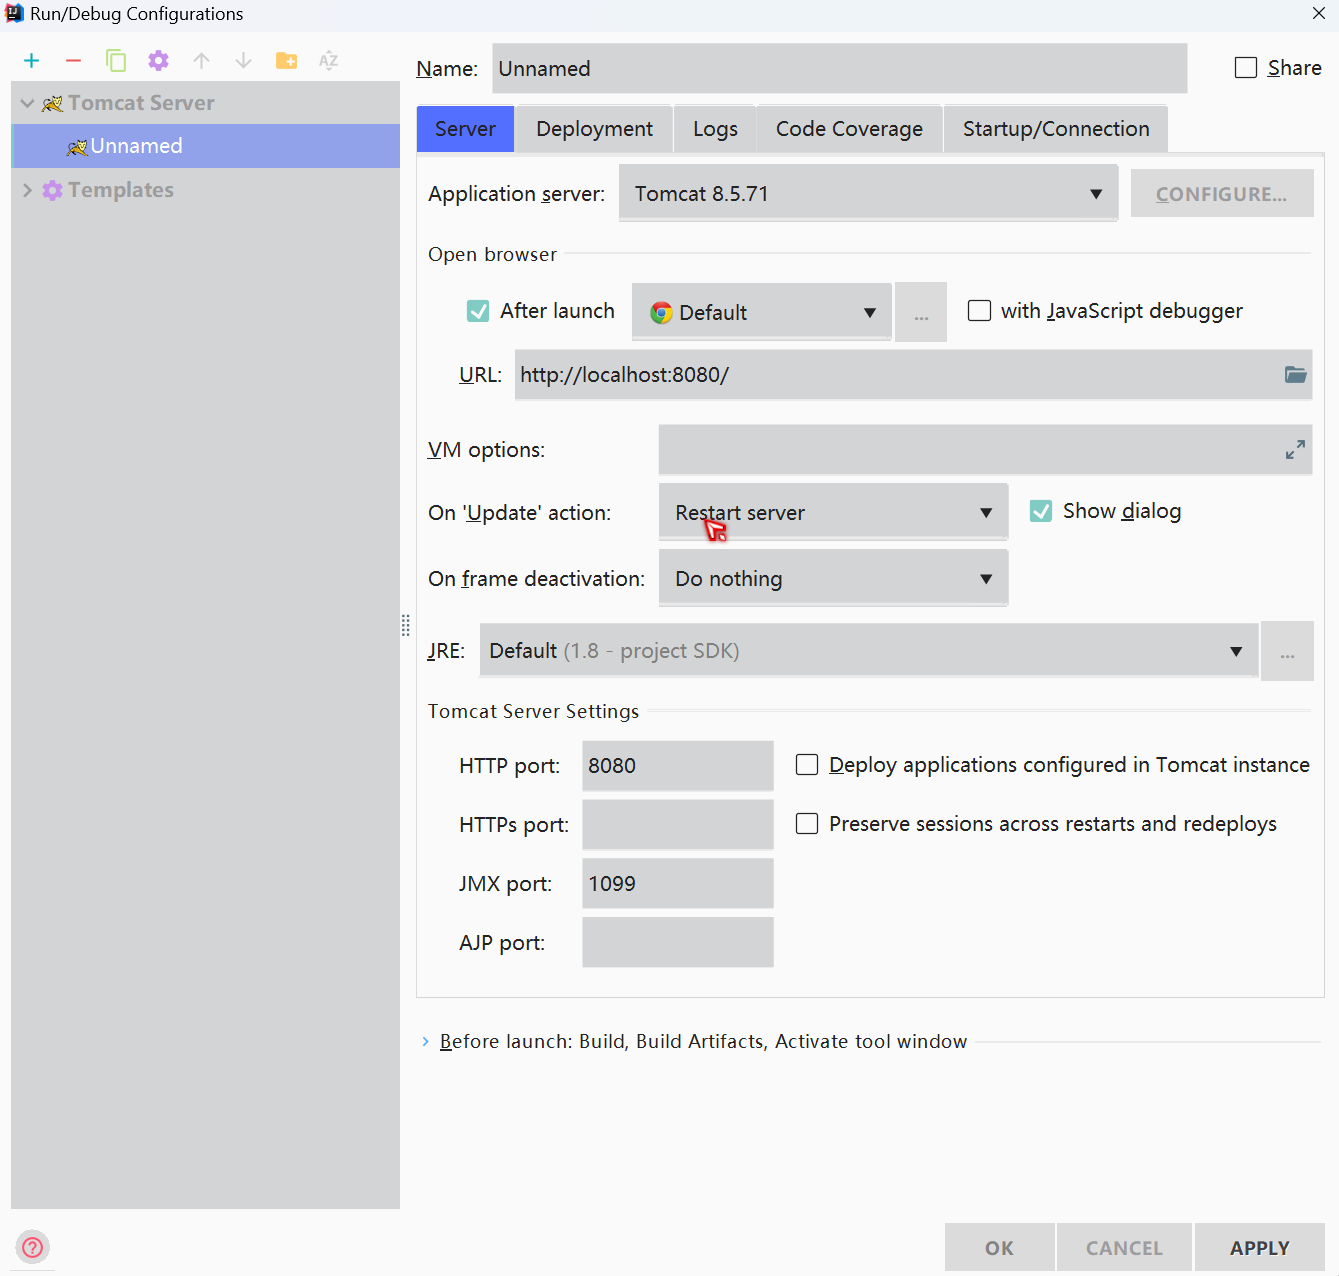
Task: Uncheck the After launch checkbox
Action: (478, 311)
